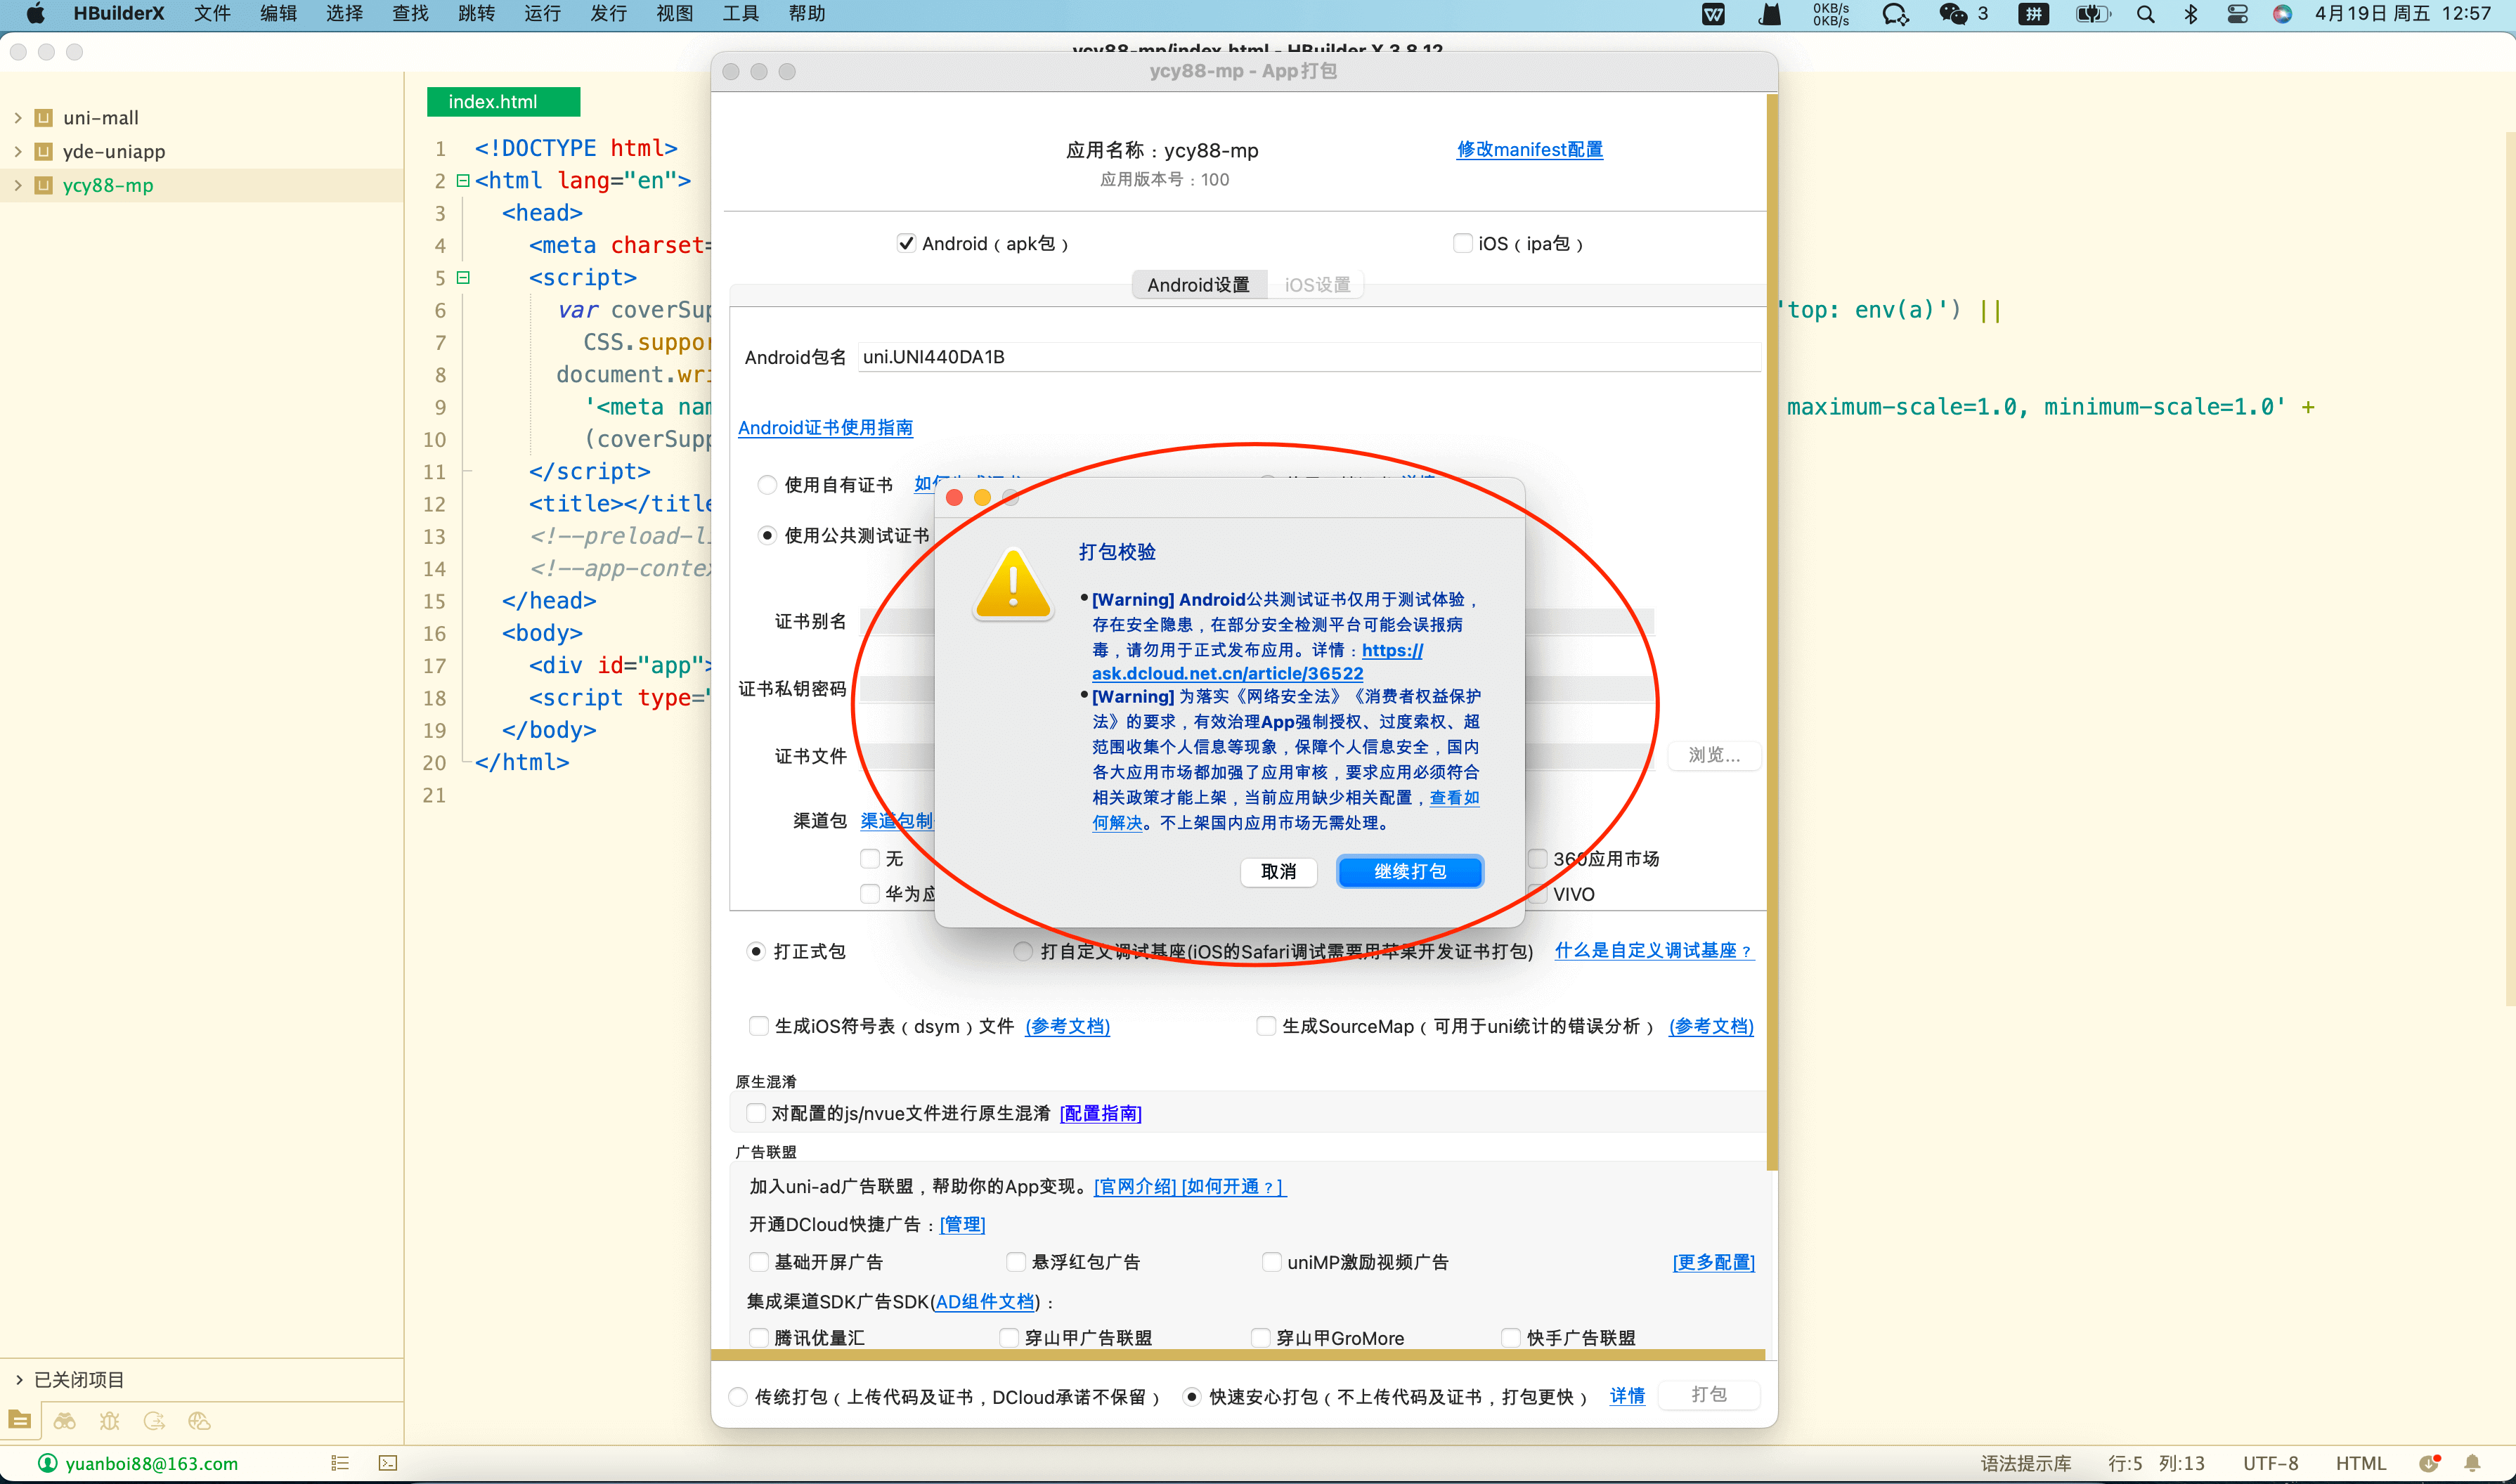
Task: Click the 继续打包 button
Action: [x=1410, y=872]
